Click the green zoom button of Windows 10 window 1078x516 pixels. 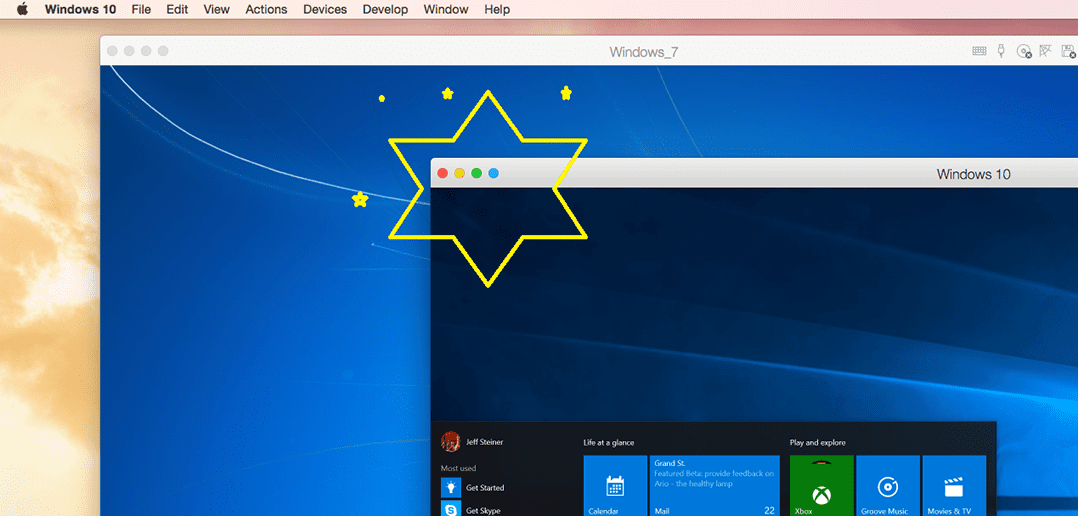tap(476, 173)
